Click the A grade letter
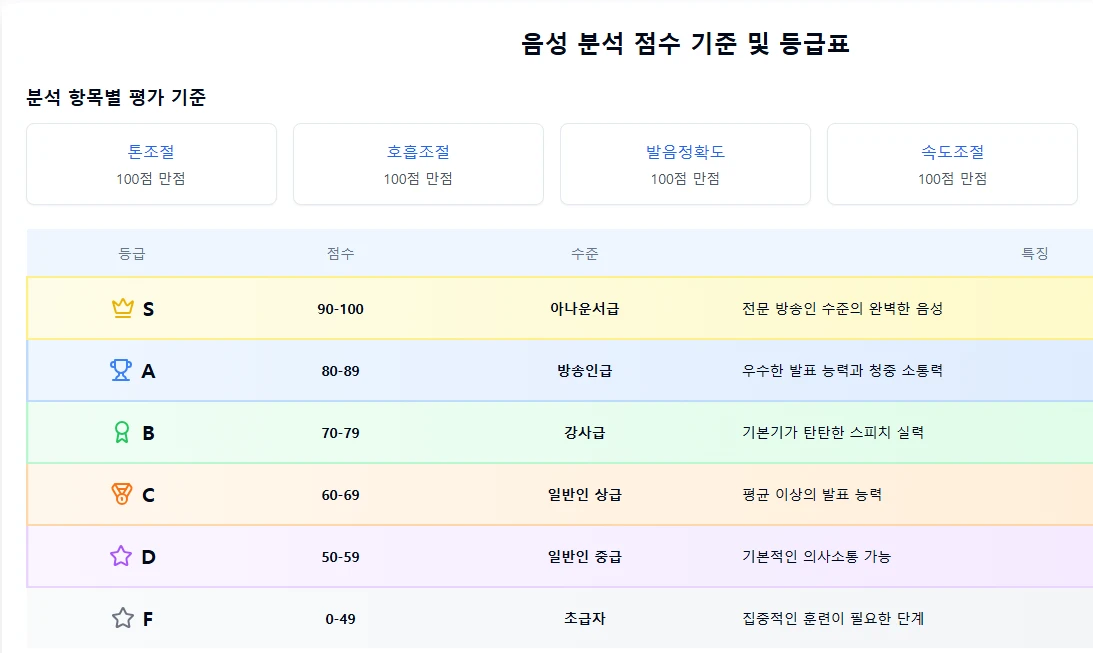1093x653 pixels. click(148, 371)
